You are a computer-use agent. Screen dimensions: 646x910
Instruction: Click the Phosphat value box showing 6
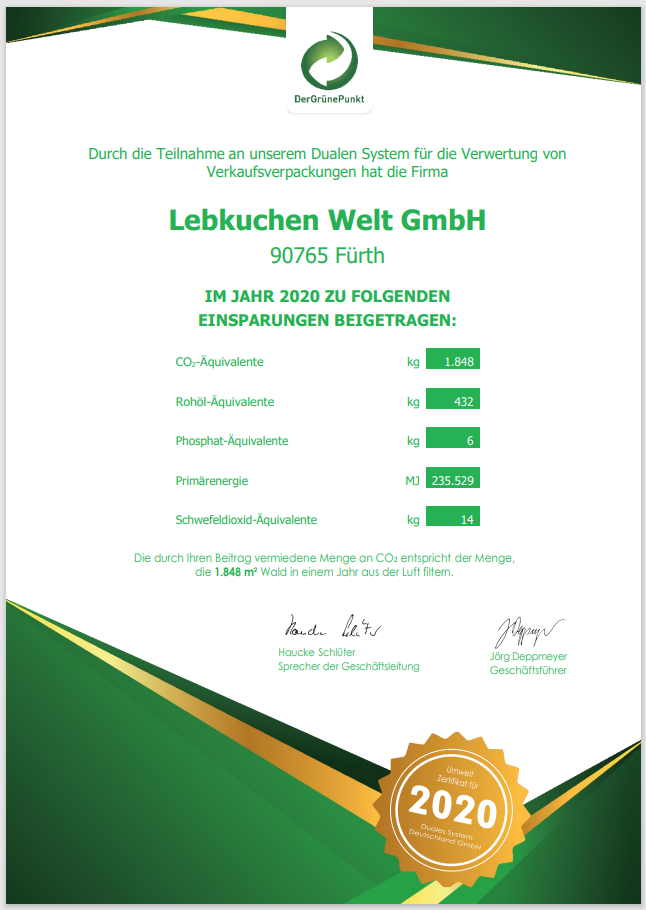(x=453, y=438)
